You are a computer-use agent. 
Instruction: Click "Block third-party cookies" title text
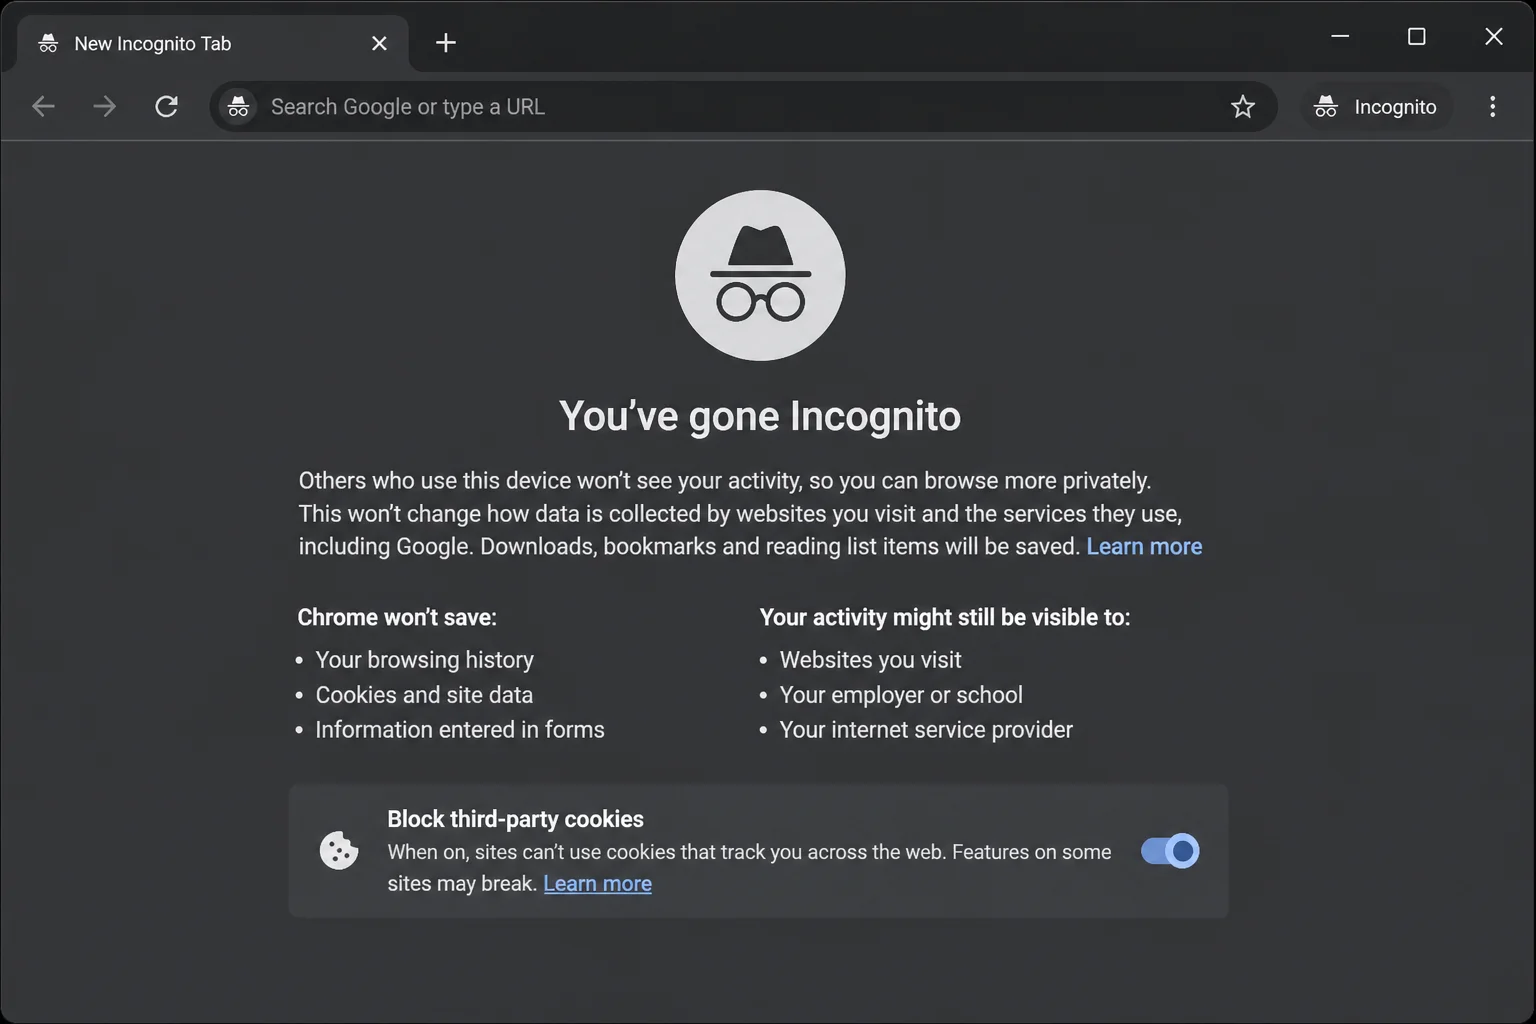point(515,819)
